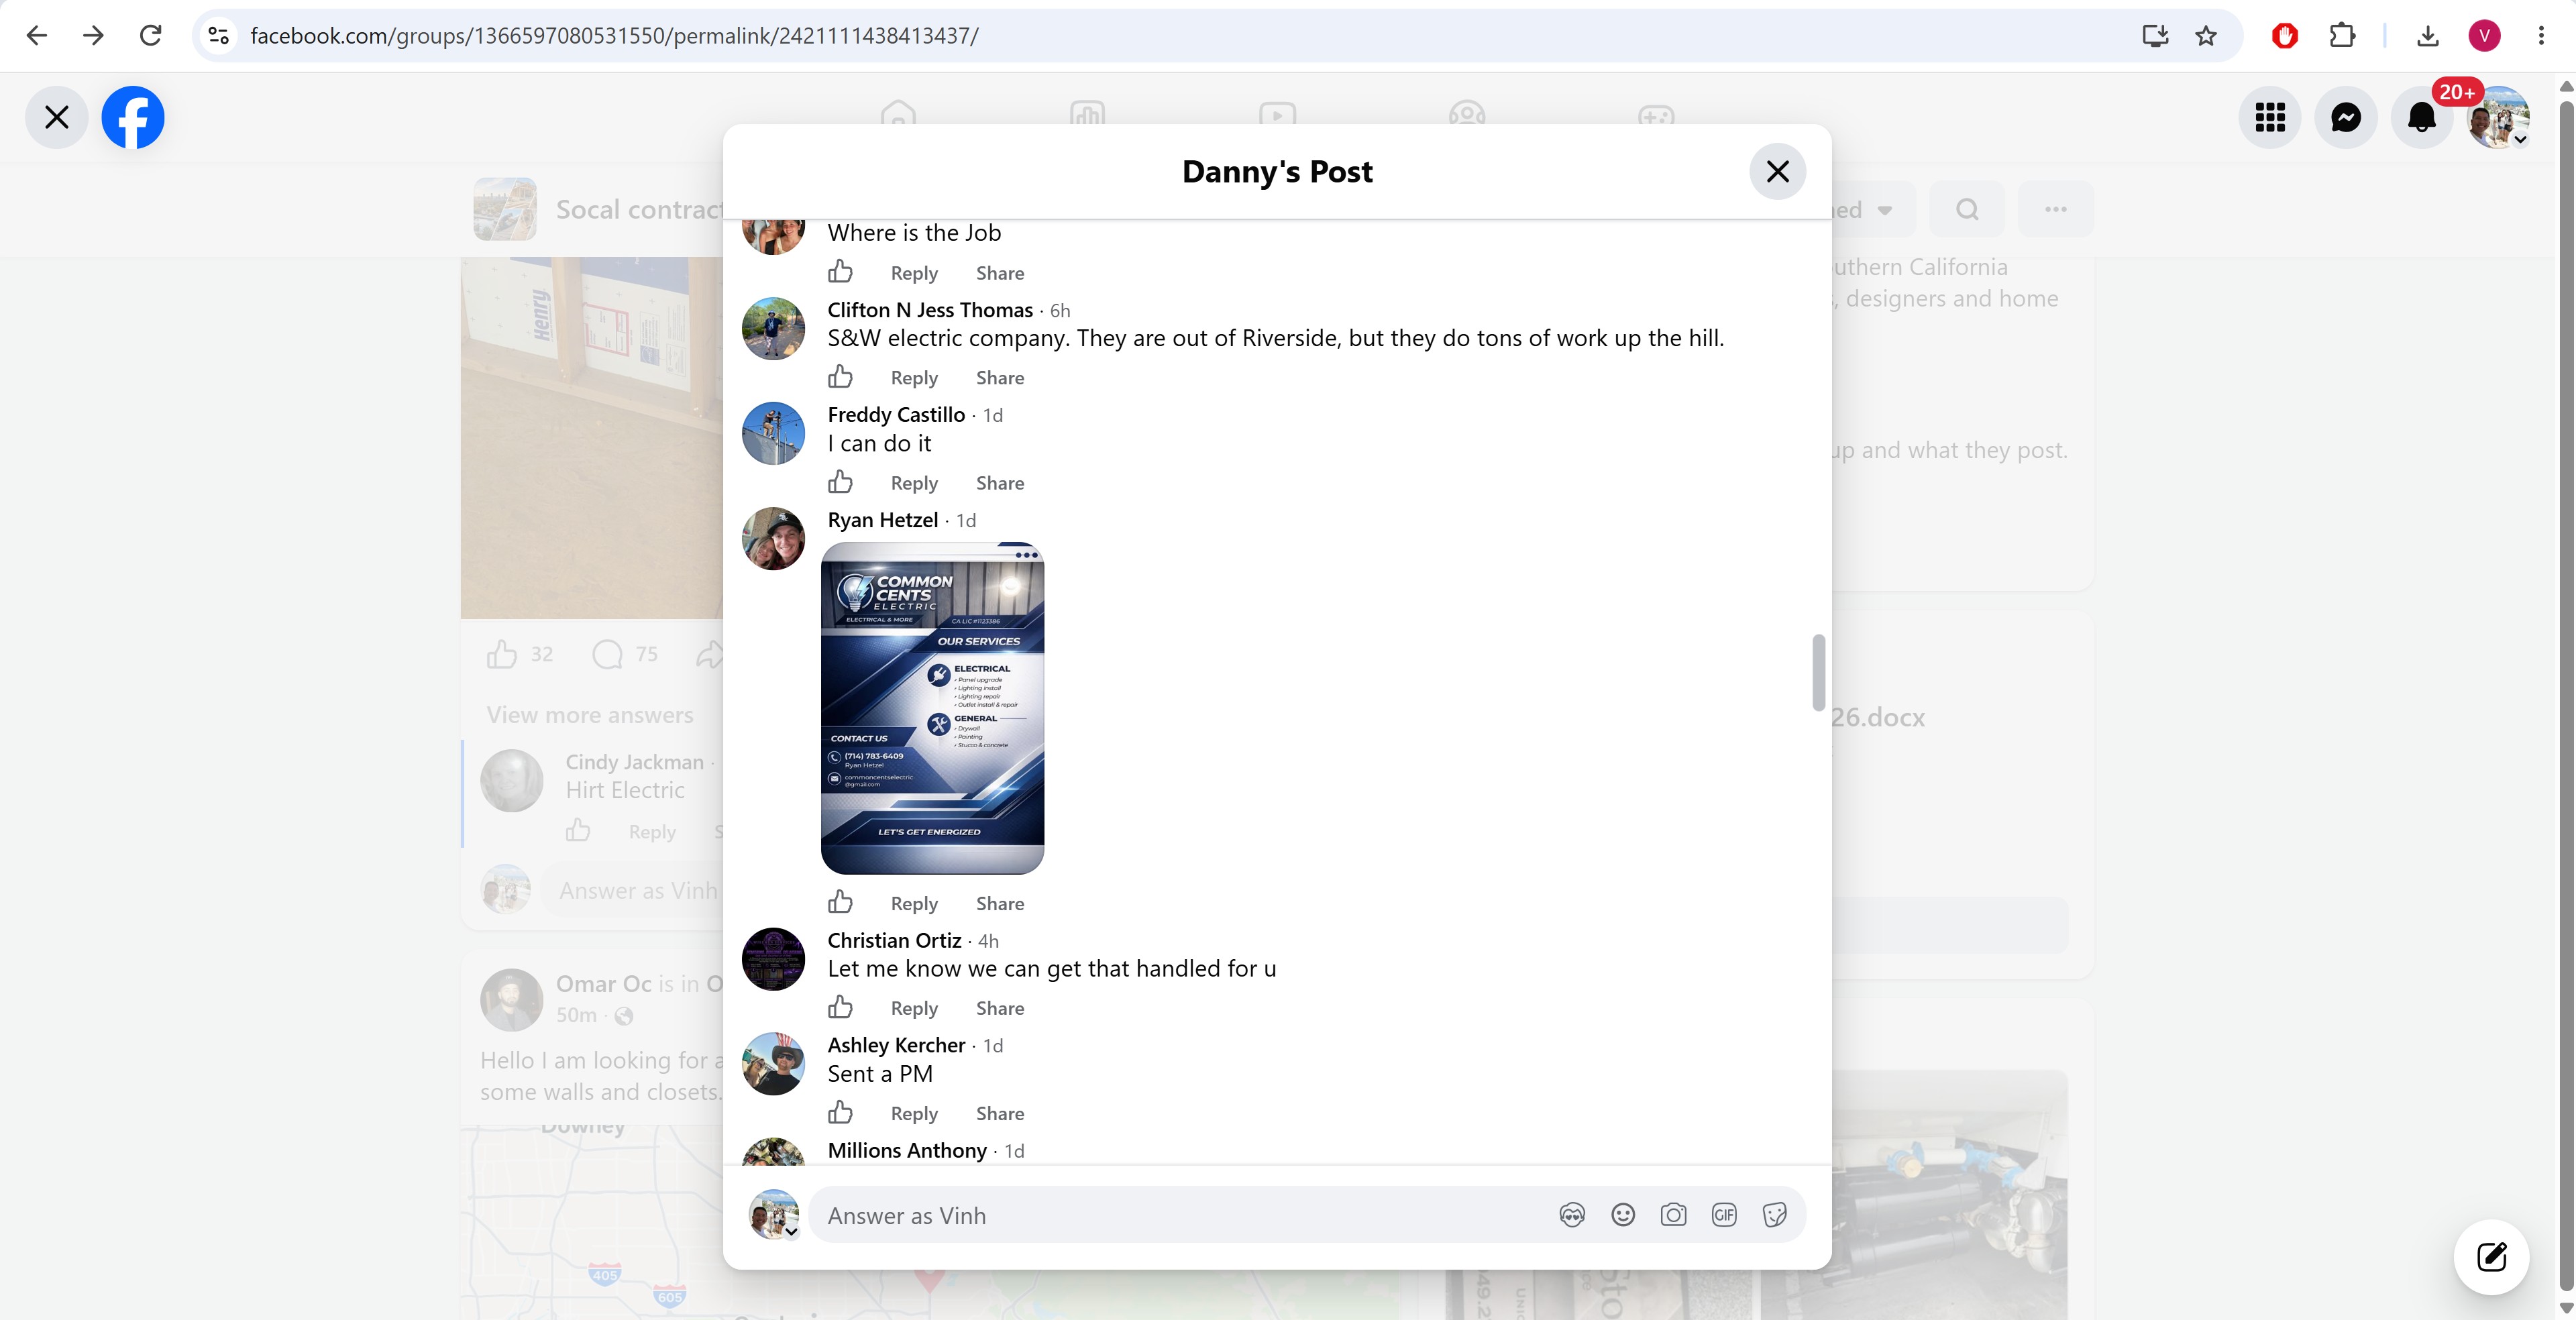Click Ashley Kercher's avatar
The image size is (2576, 1320).
click(x=773, y=1064)
